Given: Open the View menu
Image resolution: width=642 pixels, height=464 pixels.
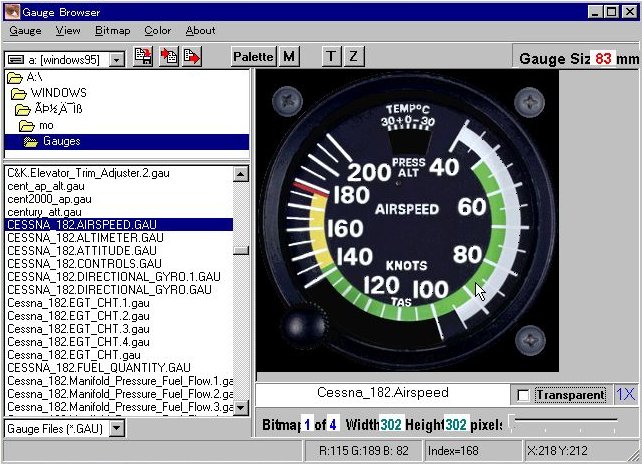Looking at the screenshot, I should (x=68, y=31).
